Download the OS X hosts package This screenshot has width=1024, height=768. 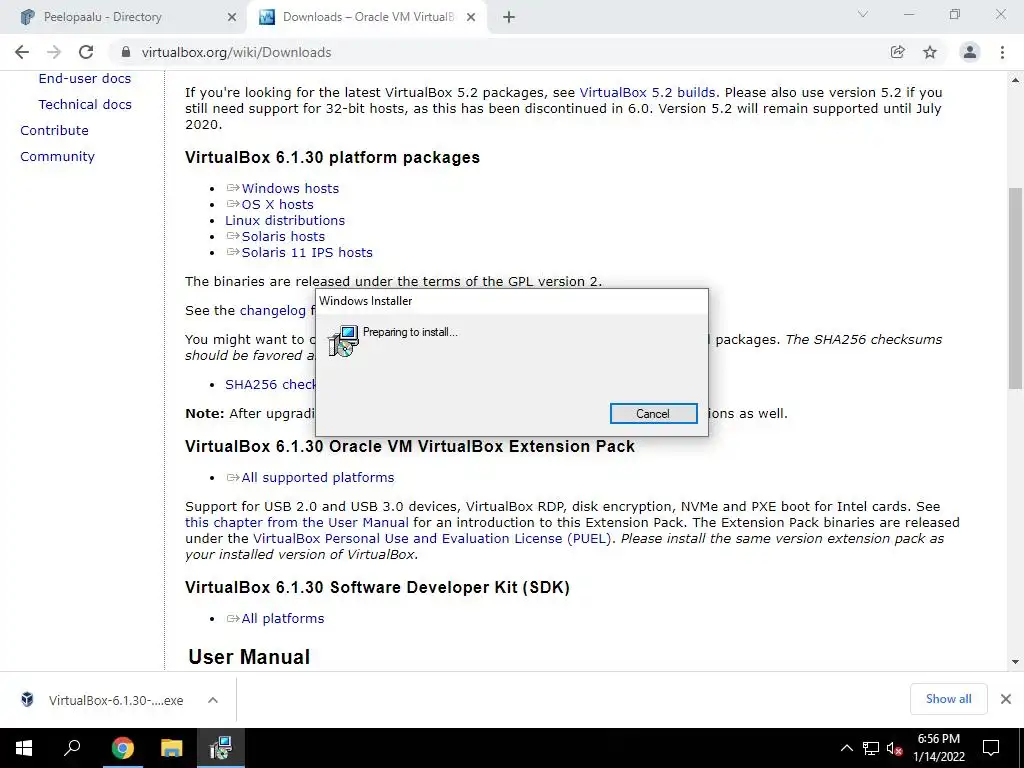pos(278,204)
